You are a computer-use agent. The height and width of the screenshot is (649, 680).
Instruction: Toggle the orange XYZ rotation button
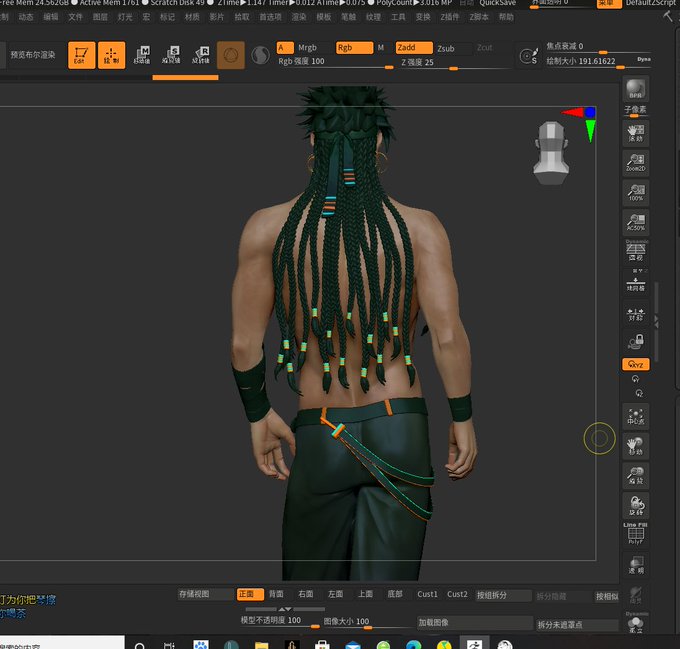(x=636, y=364)
